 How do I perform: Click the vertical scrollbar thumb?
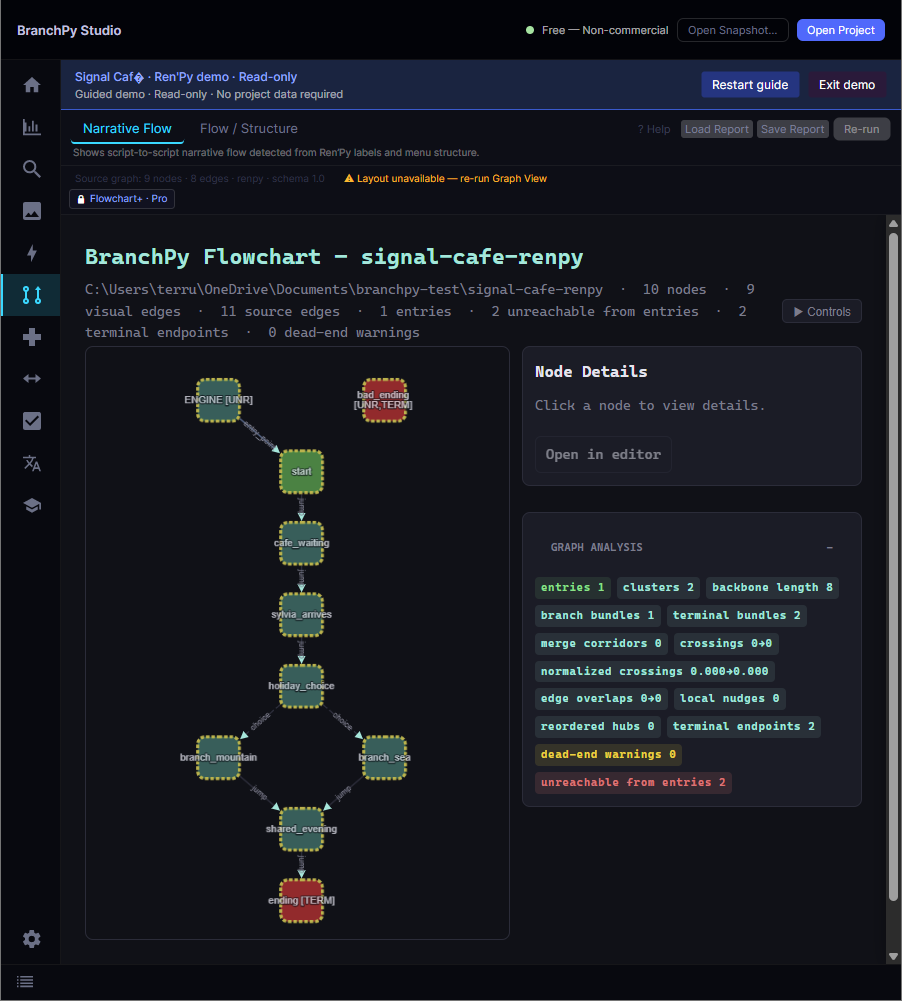point(893,566)
